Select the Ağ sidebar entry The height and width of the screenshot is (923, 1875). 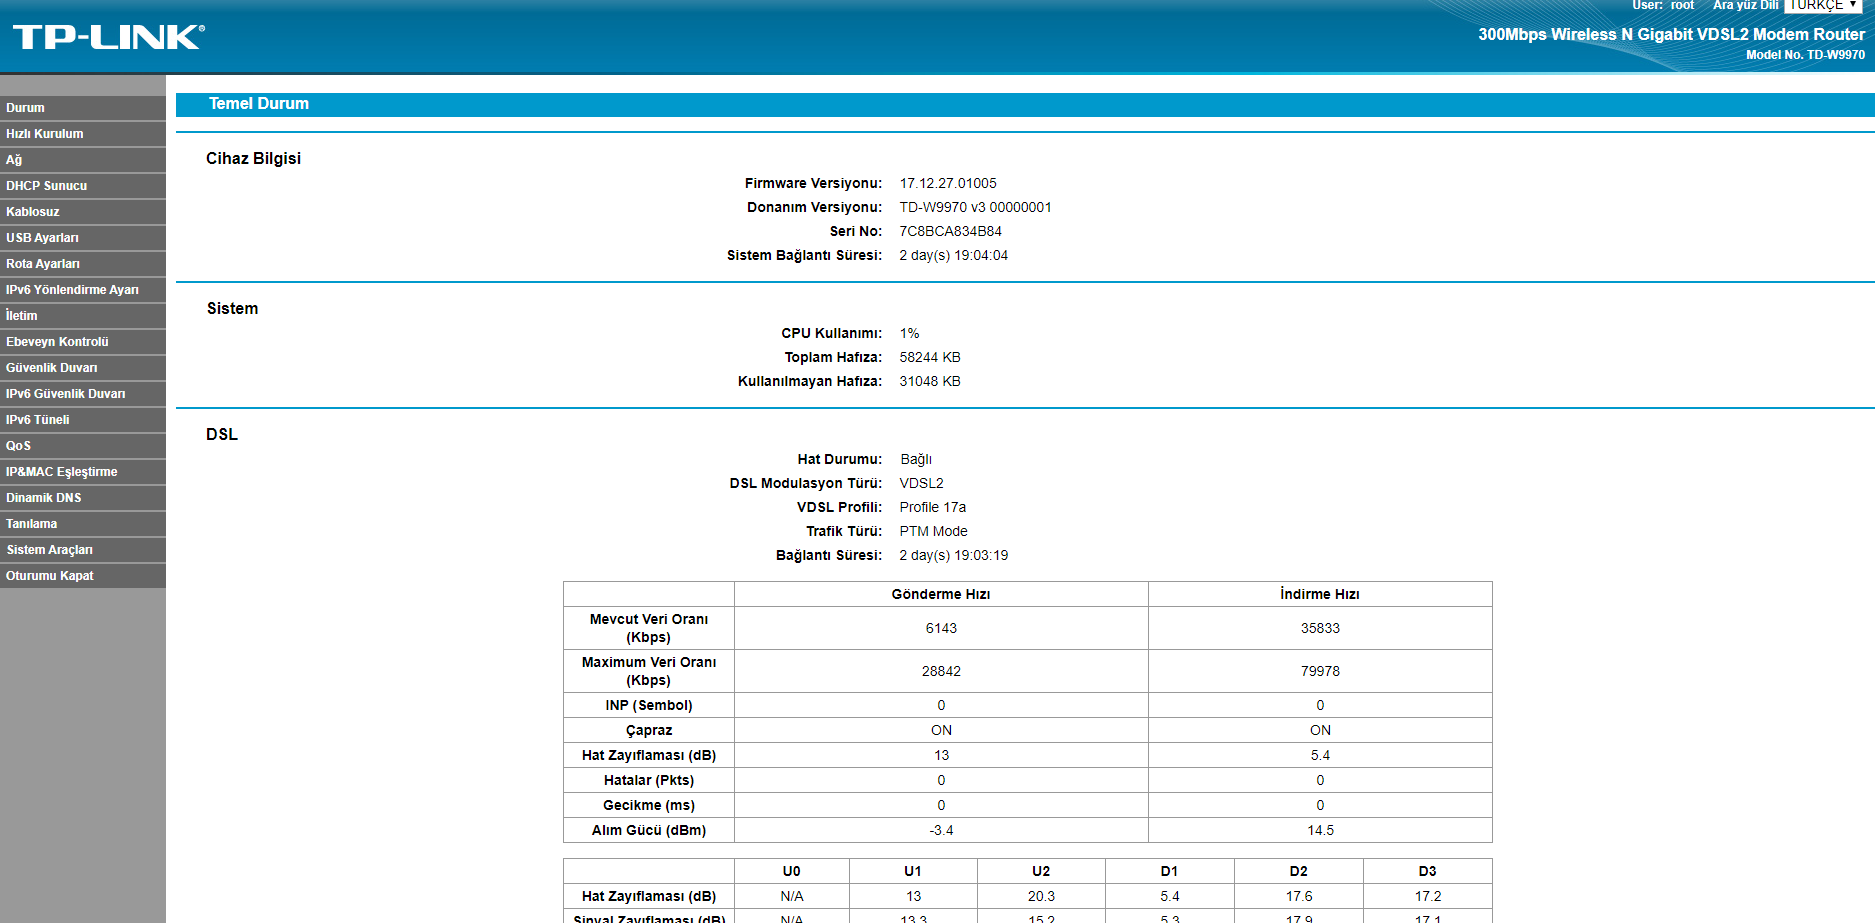83,160
